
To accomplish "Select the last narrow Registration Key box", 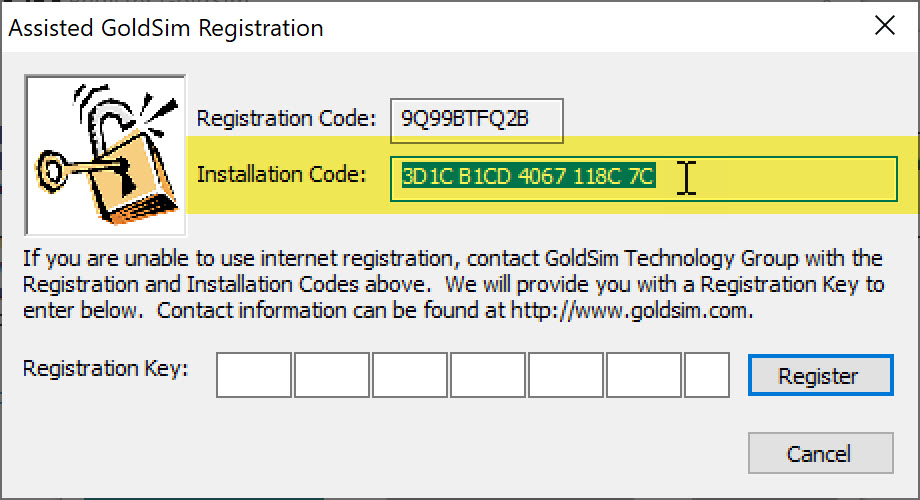I will point(707,375).
